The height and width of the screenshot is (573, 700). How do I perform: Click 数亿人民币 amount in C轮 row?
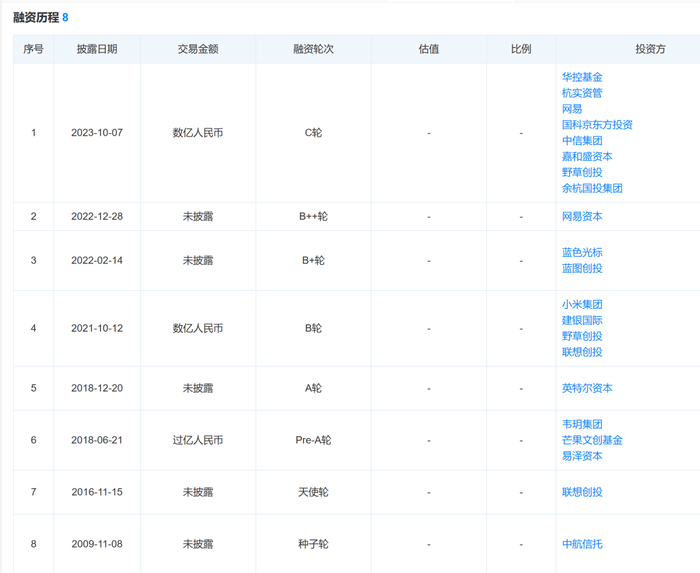pos(198,133)
